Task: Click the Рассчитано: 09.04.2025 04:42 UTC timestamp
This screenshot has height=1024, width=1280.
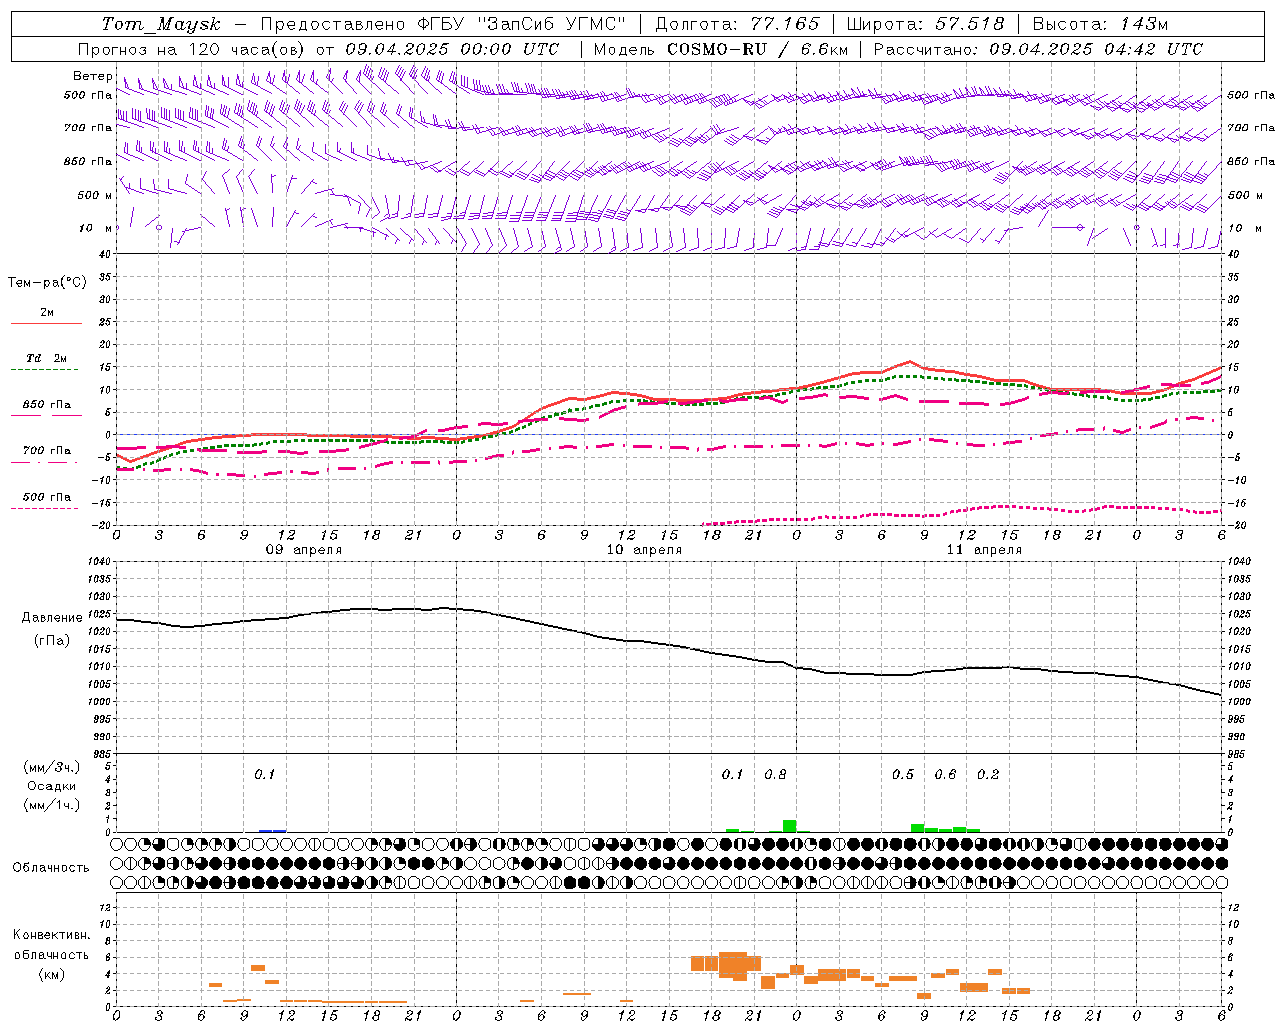Action: pos(1038,49)
